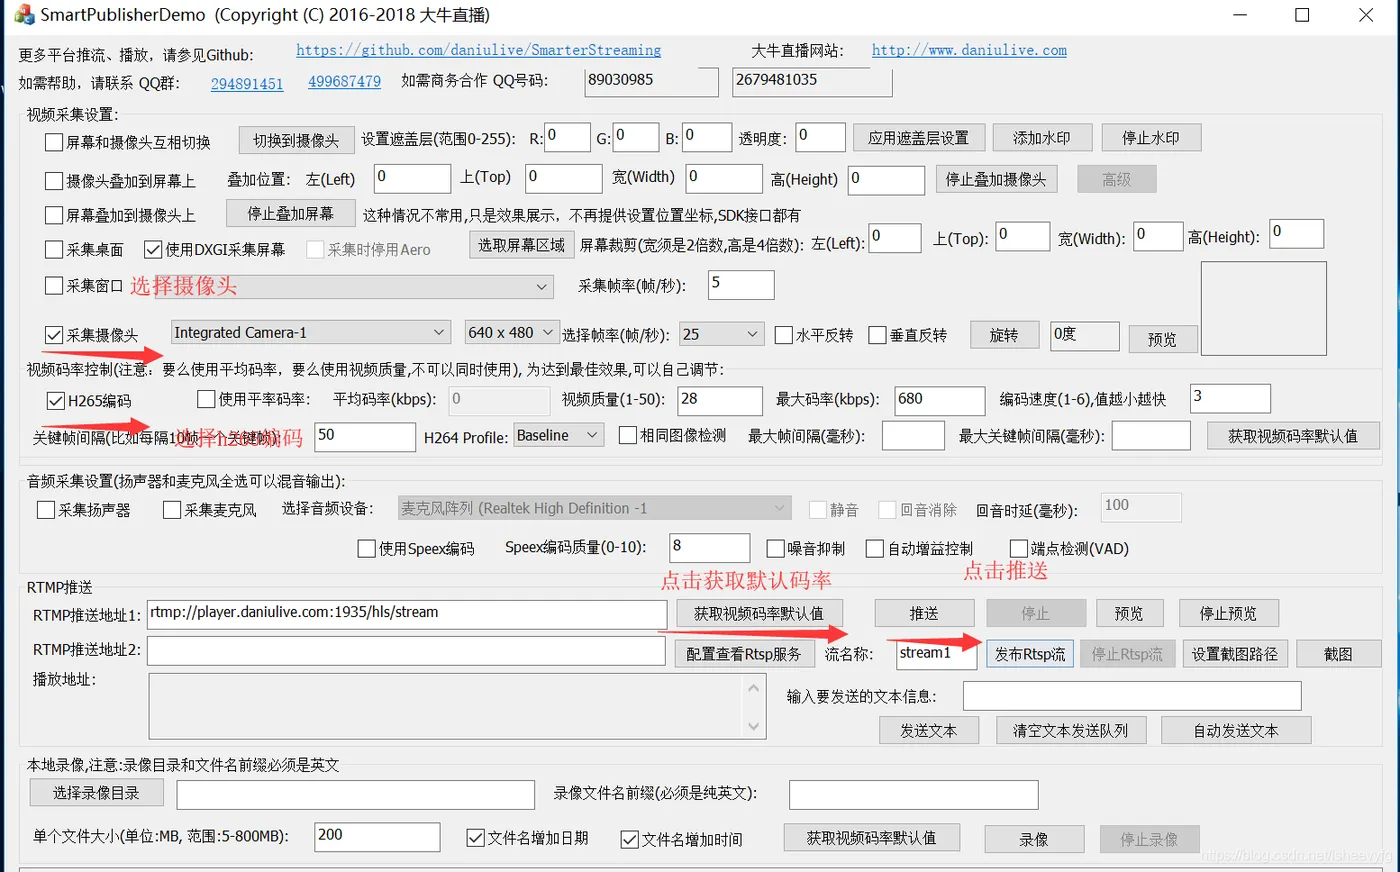Click the 应用遮盖层设置 button
The image size is (1400, 872).
[918, 138]
